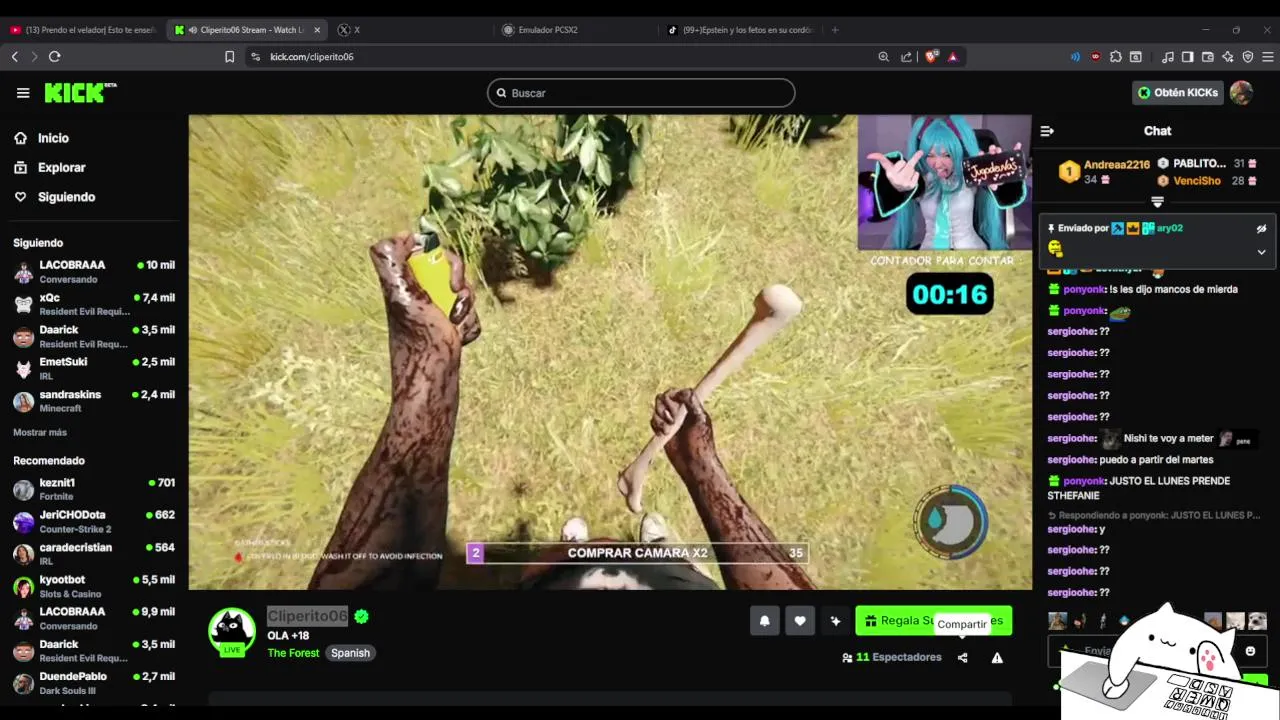Go back in browser history
1280x720 pixels.
[x=15, y=57]
